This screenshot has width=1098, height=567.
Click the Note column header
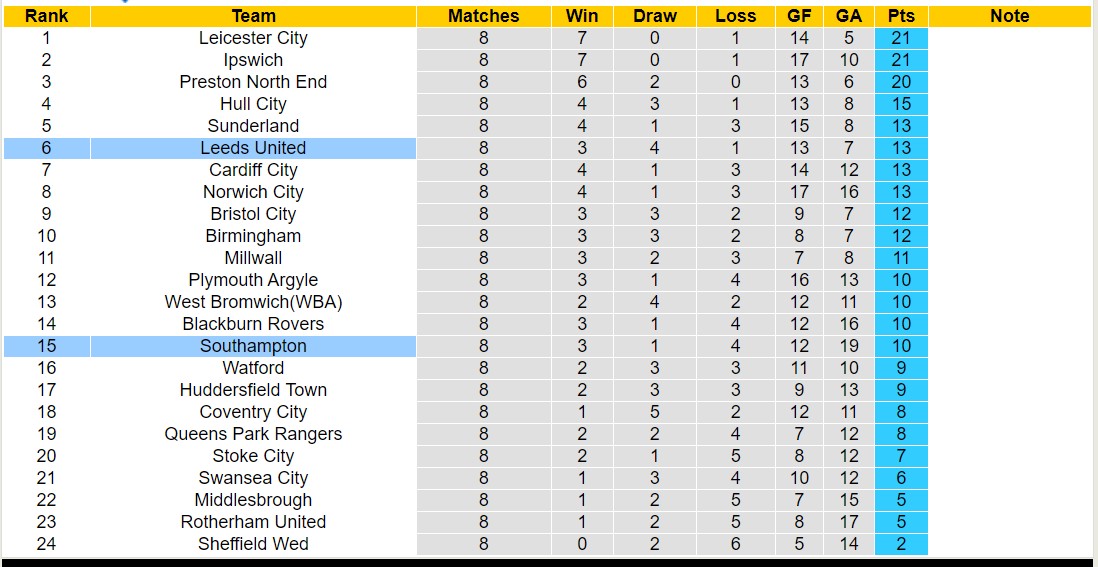coord(1009,16)
